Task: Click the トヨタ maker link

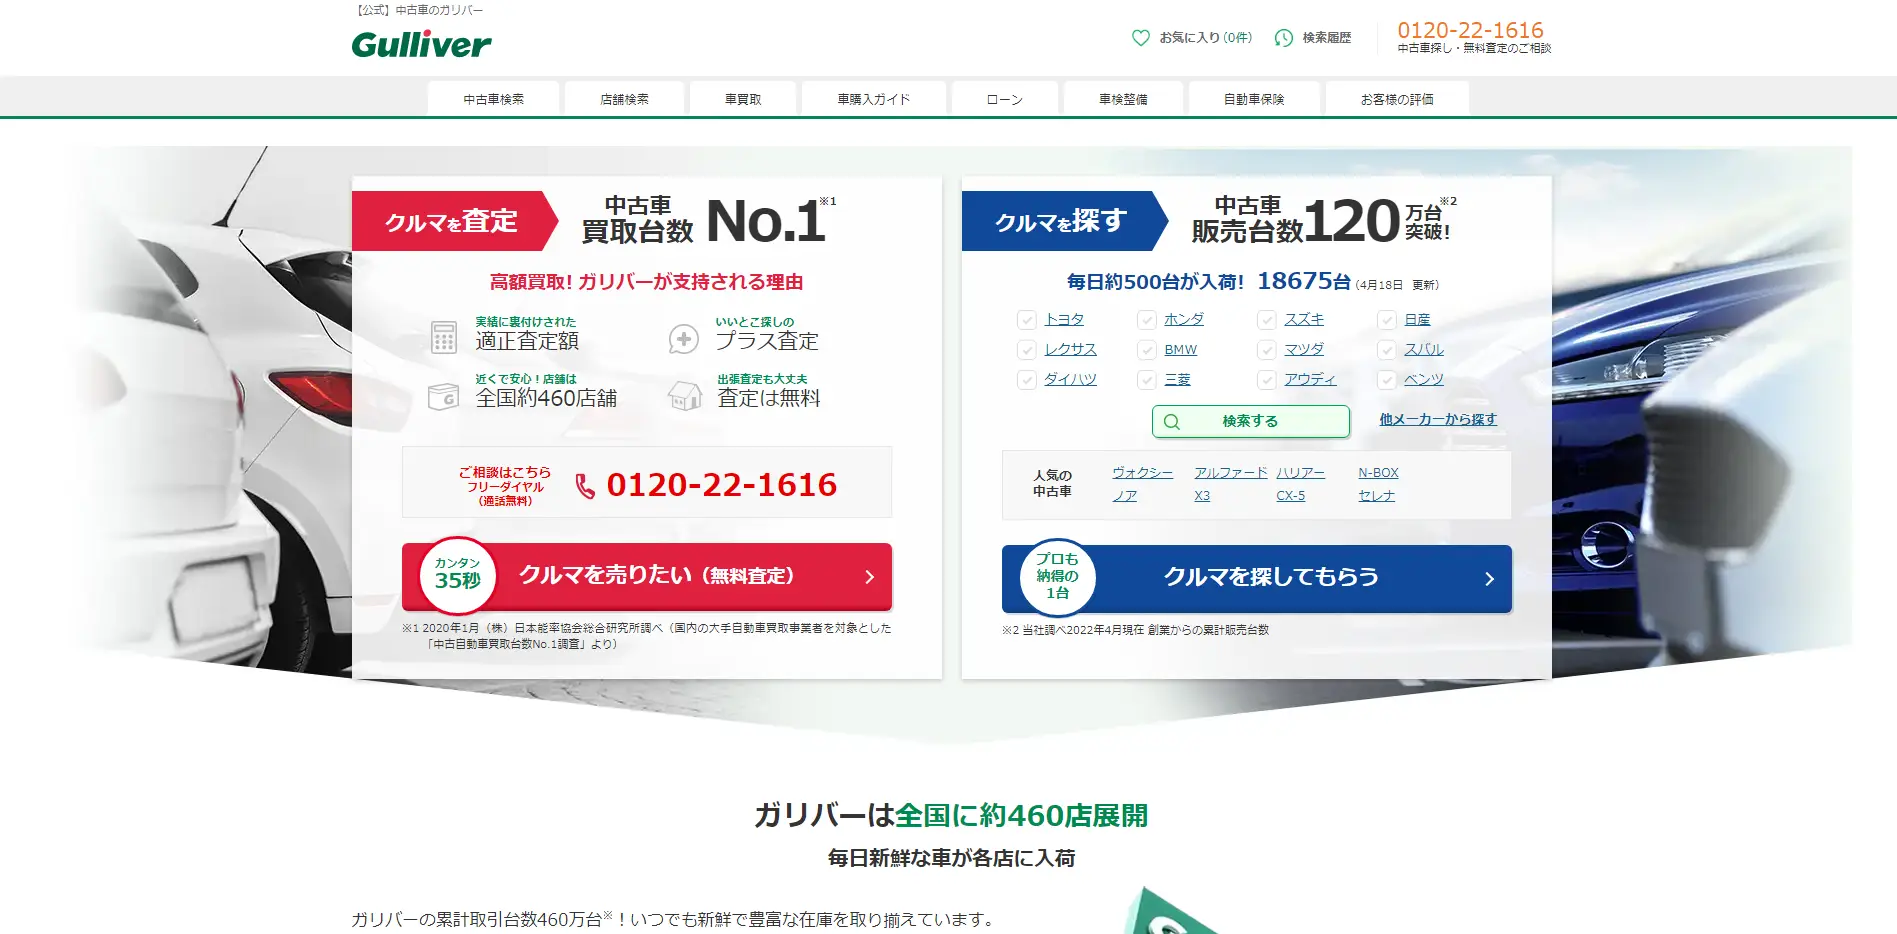Action: click(x=1064, y=320)
